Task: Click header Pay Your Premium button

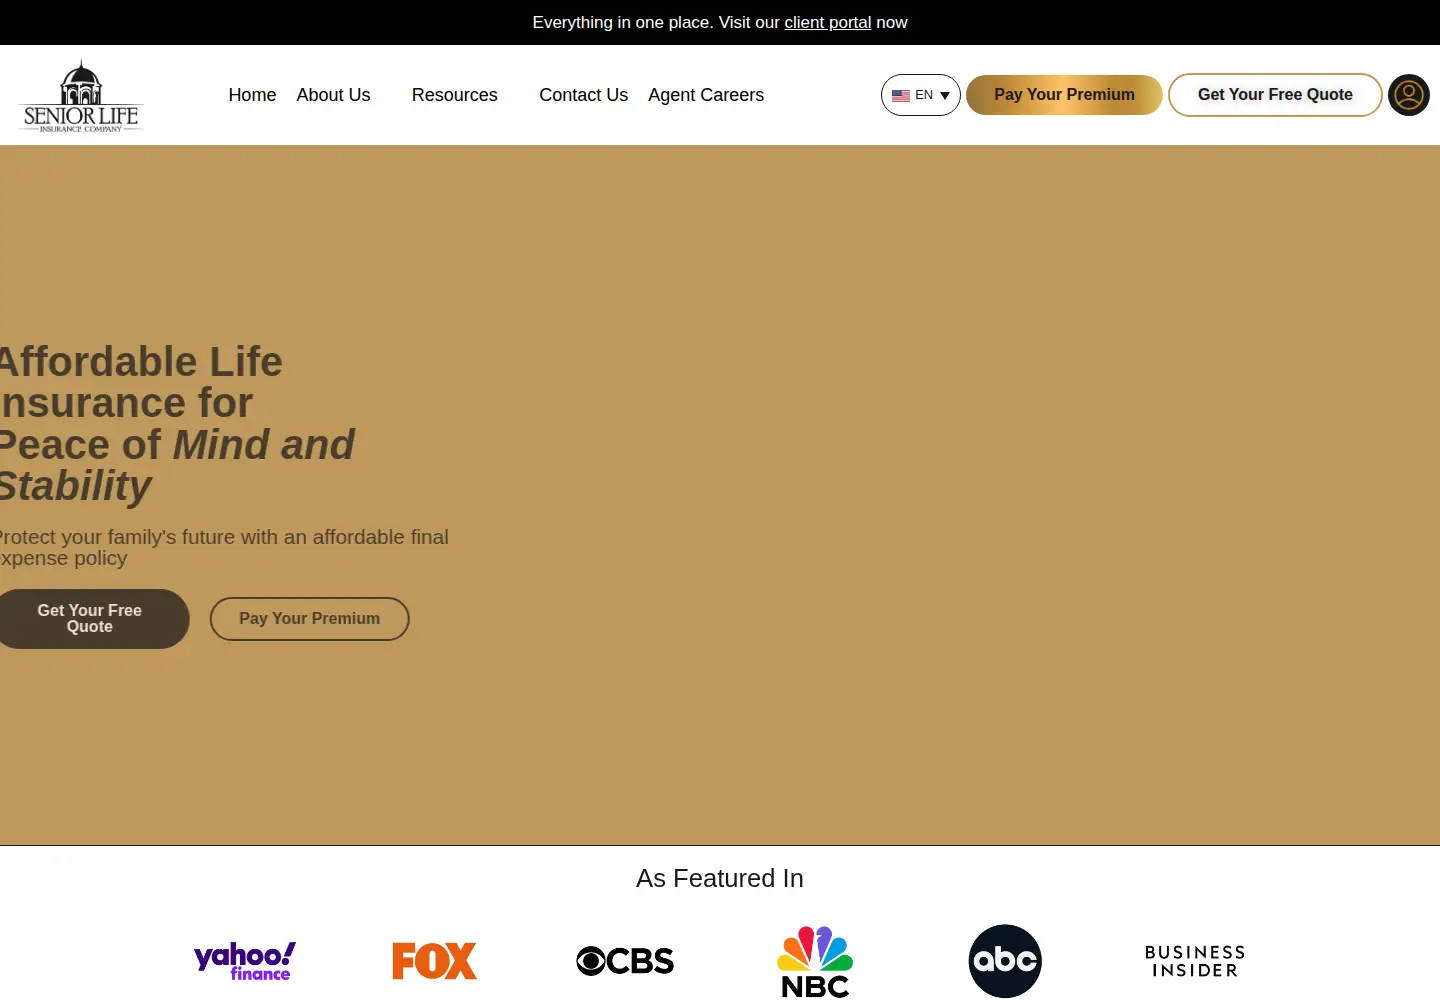Action: 1064,95
